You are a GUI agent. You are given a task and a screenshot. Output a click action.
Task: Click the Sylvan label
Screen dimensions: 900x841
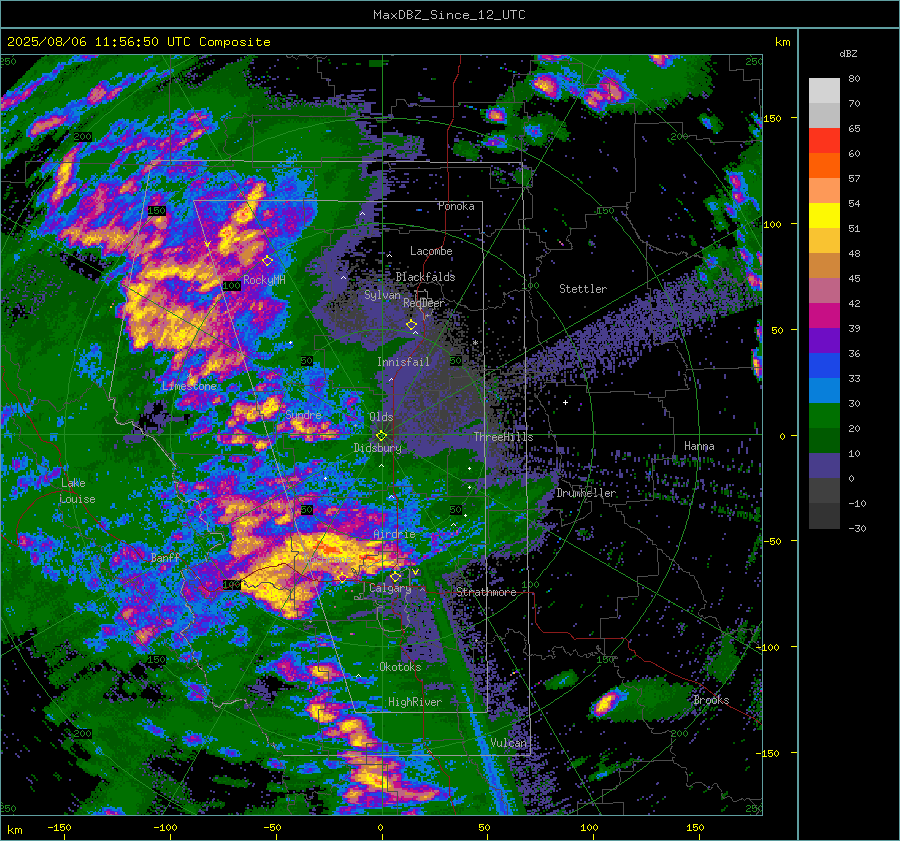point(382,295)
